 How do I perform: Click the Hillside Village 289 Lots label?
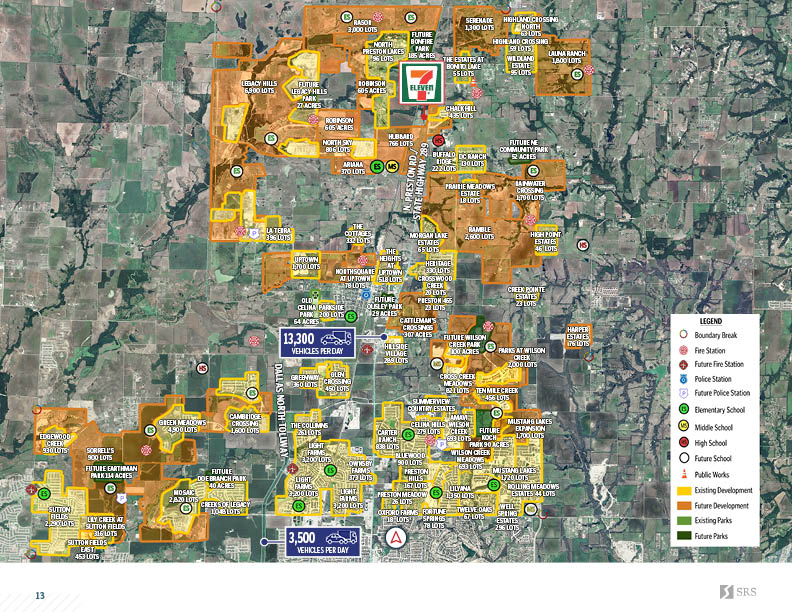[x=395, y=353]
